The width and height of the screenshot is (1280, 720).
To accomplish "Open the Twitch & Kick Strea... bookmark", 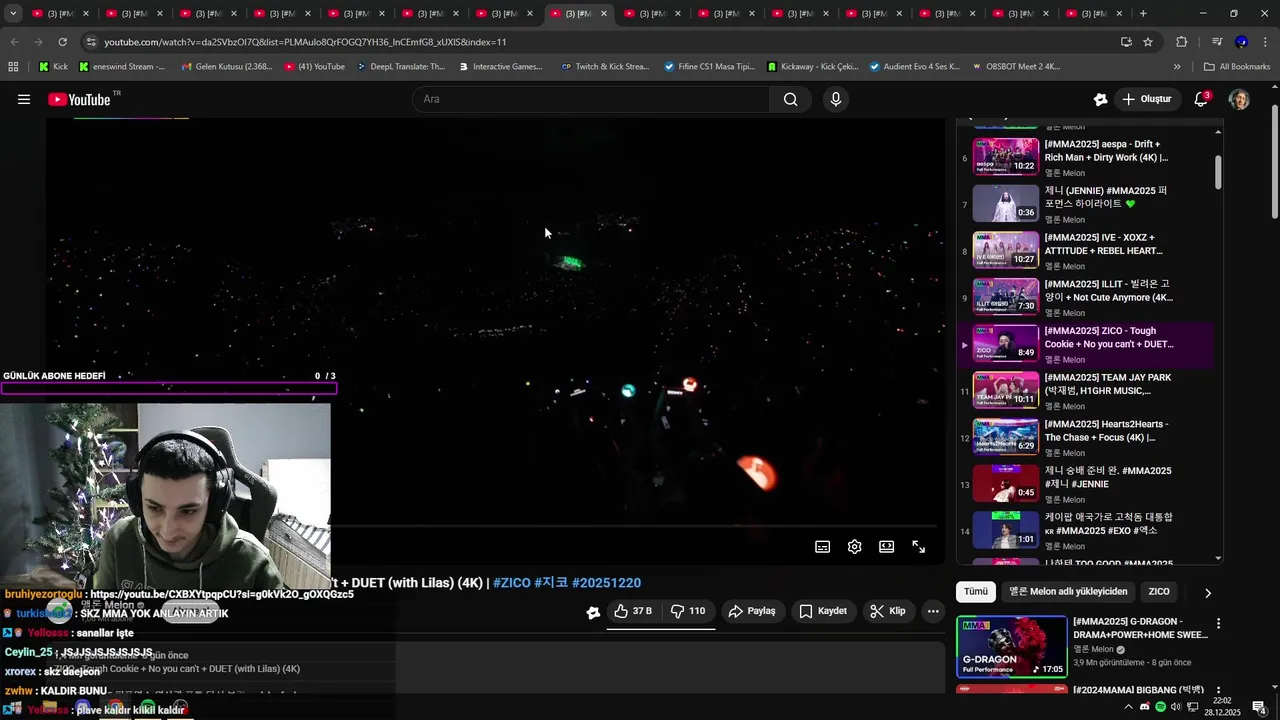I will (x=605, y=67).
